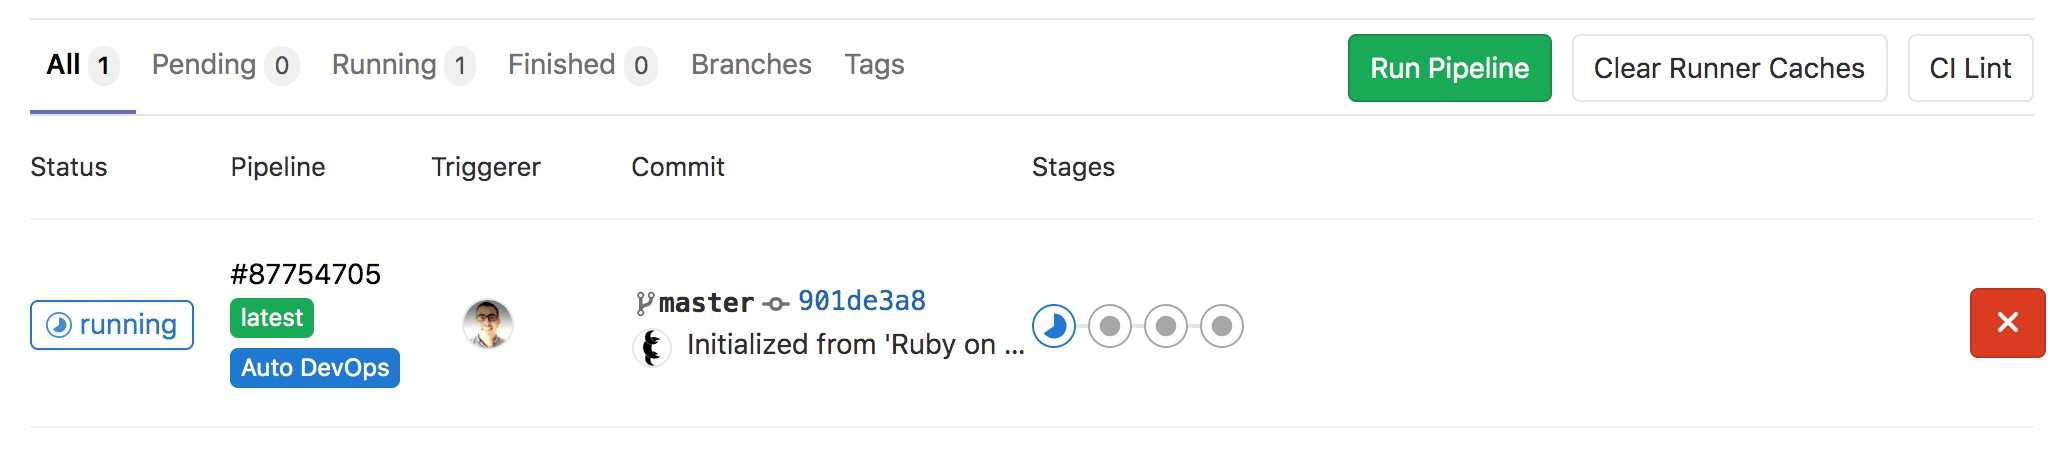Select the Tags tab
The width and height of the screenshot is (2066, 456).
pyautogui.click(x=874, y=66)
